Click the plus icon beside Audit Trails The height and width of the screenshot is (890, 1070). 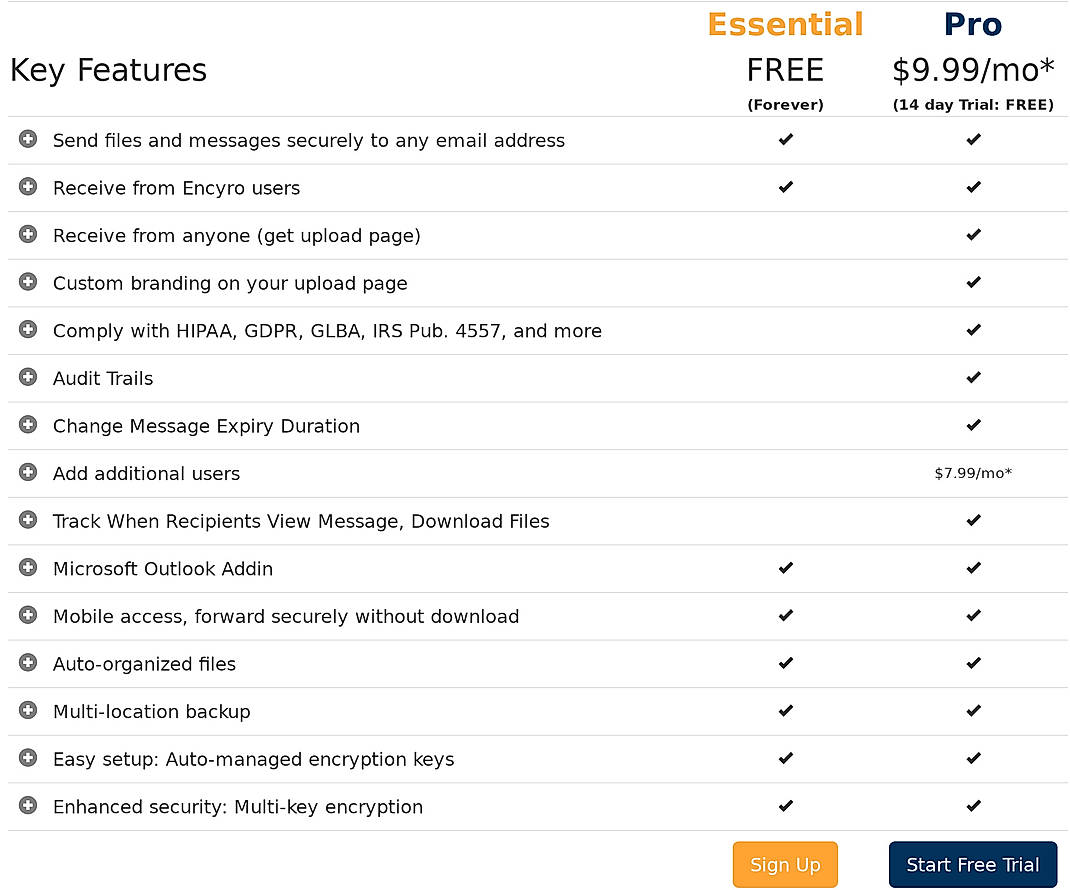point(27,377)
